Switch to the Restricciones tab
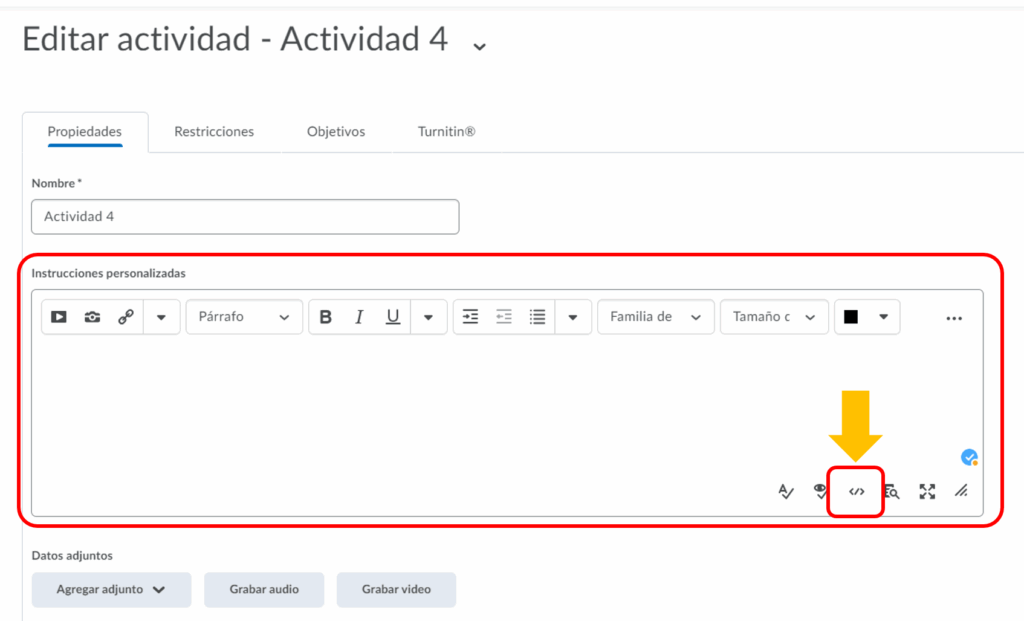 [x=214, y=131]
